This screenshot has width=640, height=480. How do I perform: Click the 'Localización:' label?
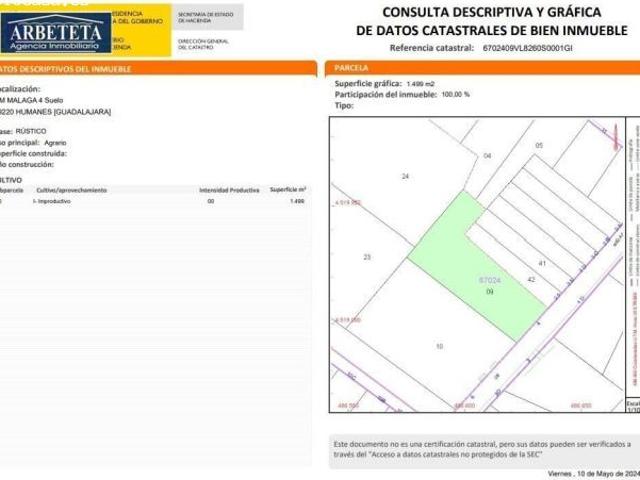(x=20, y=89)
